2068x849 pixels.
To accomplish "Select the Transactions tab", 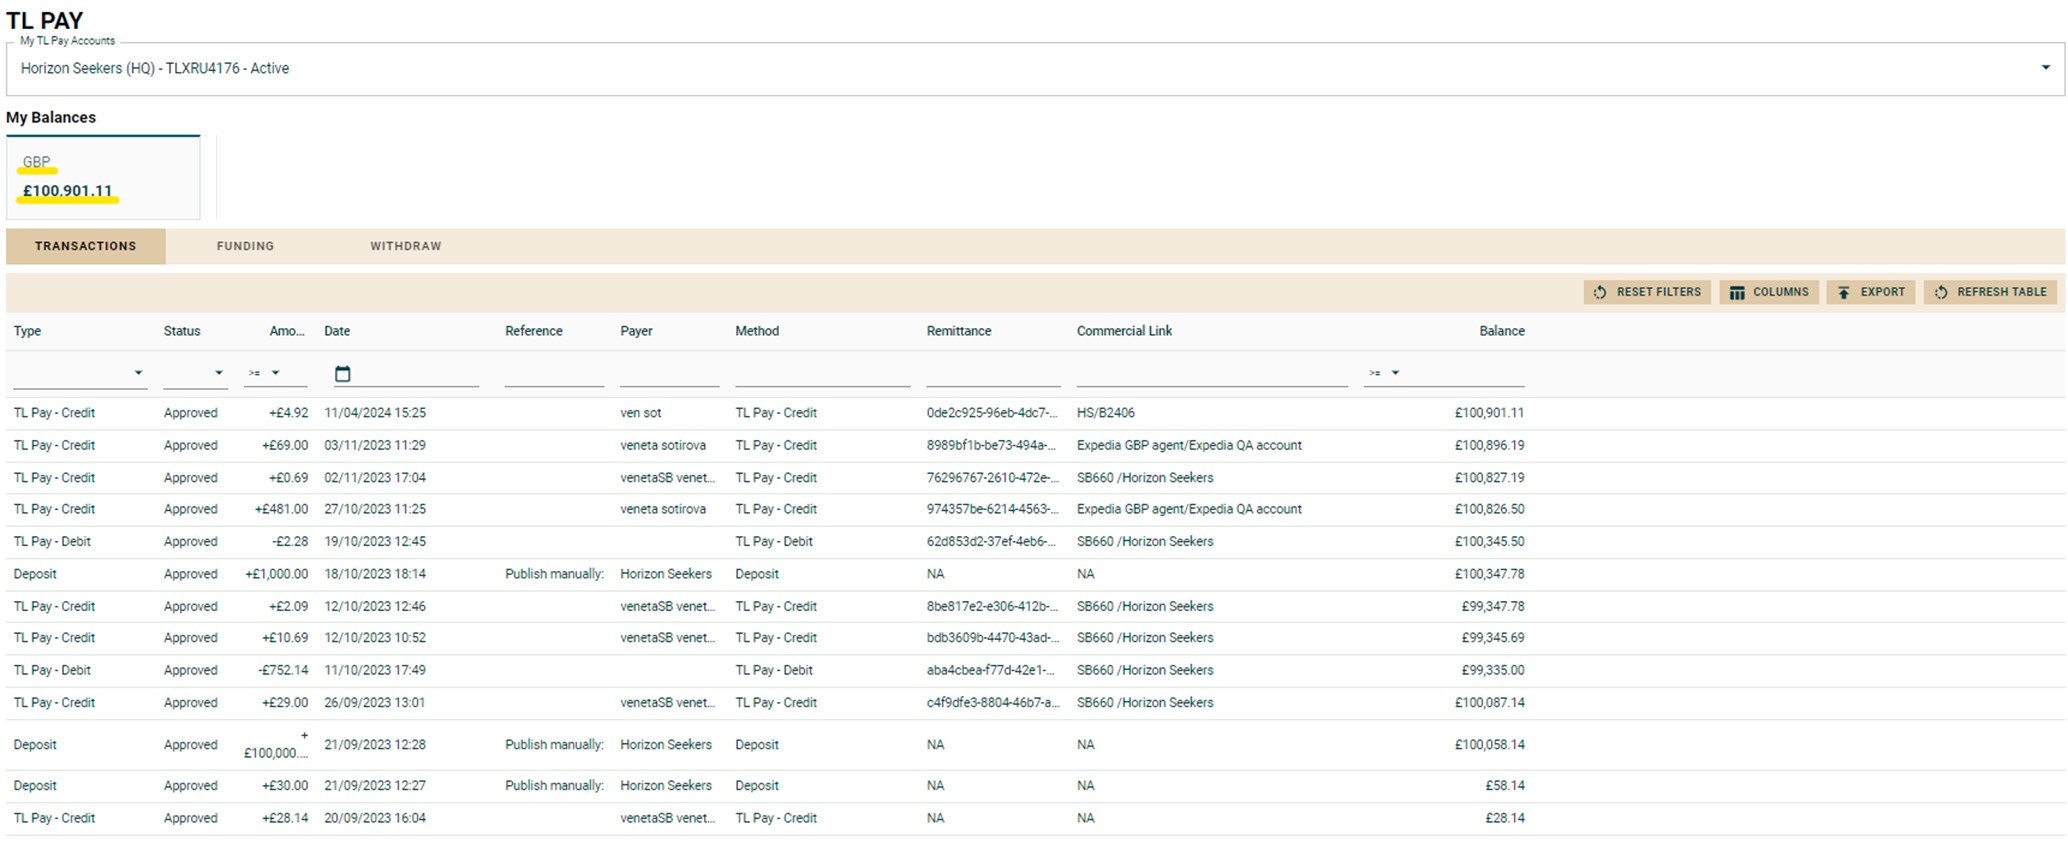I will point(86,246).
